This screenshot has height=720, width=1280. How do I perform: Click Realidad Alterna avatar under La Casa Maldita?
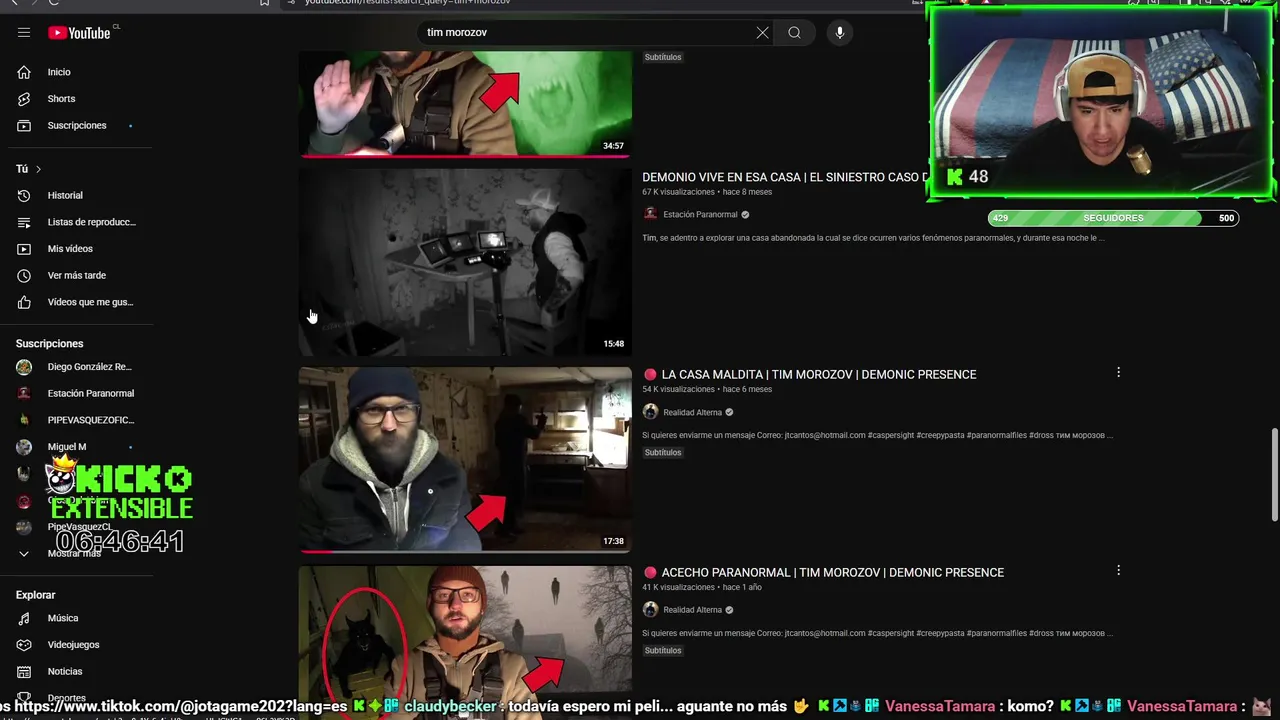pyautogui.click(x=650, y=412)
